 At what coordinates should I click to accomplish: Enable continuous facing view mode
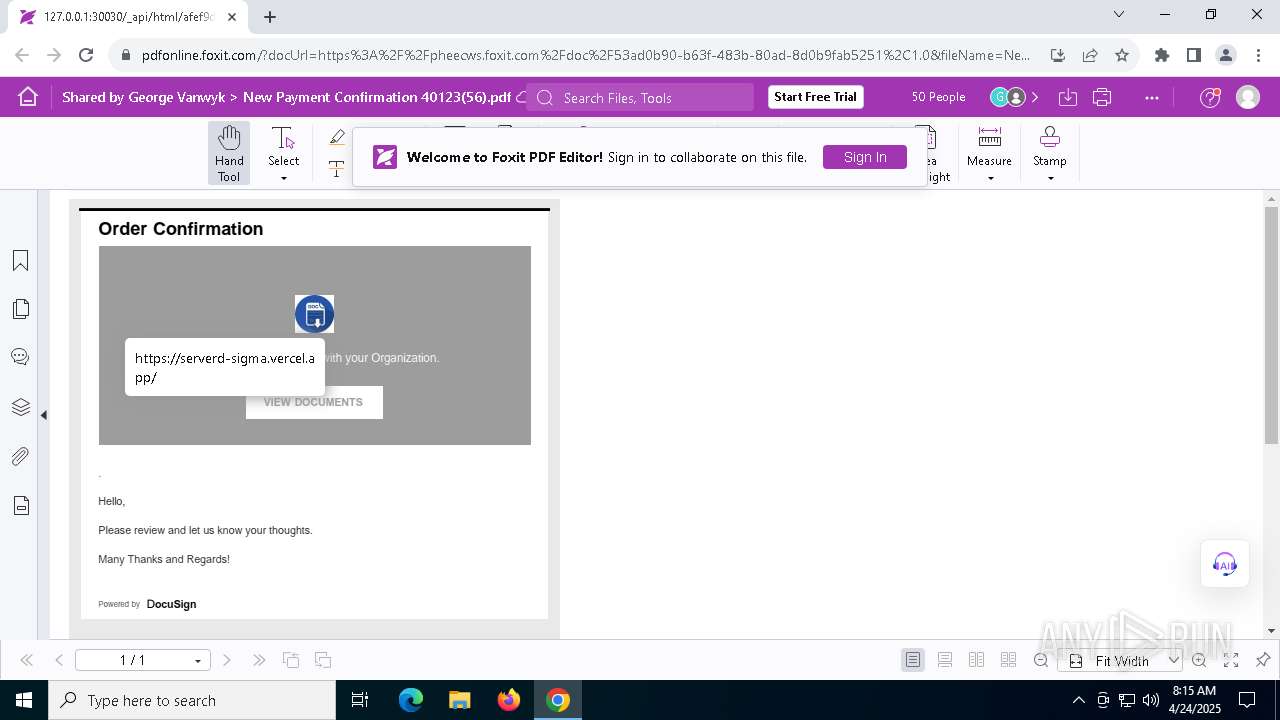click(1009, 660)
